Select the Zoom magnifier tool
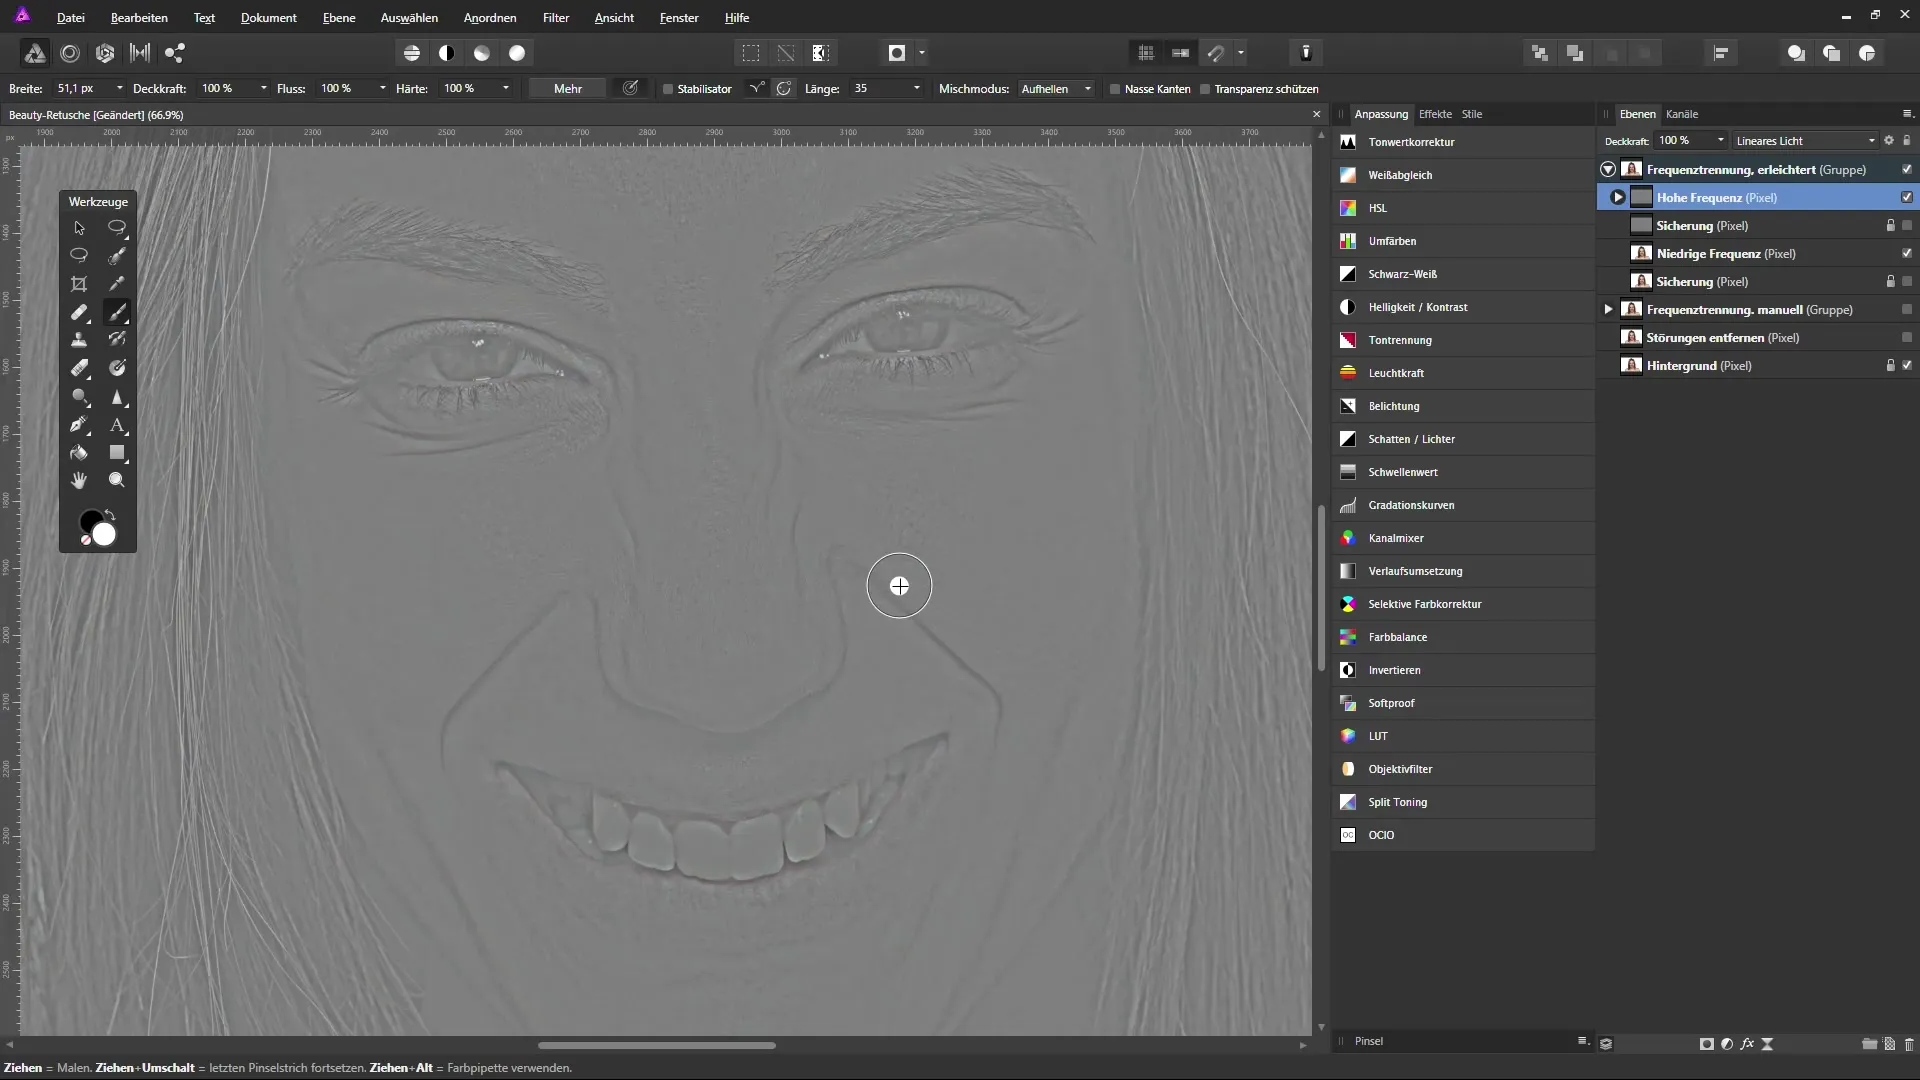The image size is (1920, 1080). tap(117, 481)
